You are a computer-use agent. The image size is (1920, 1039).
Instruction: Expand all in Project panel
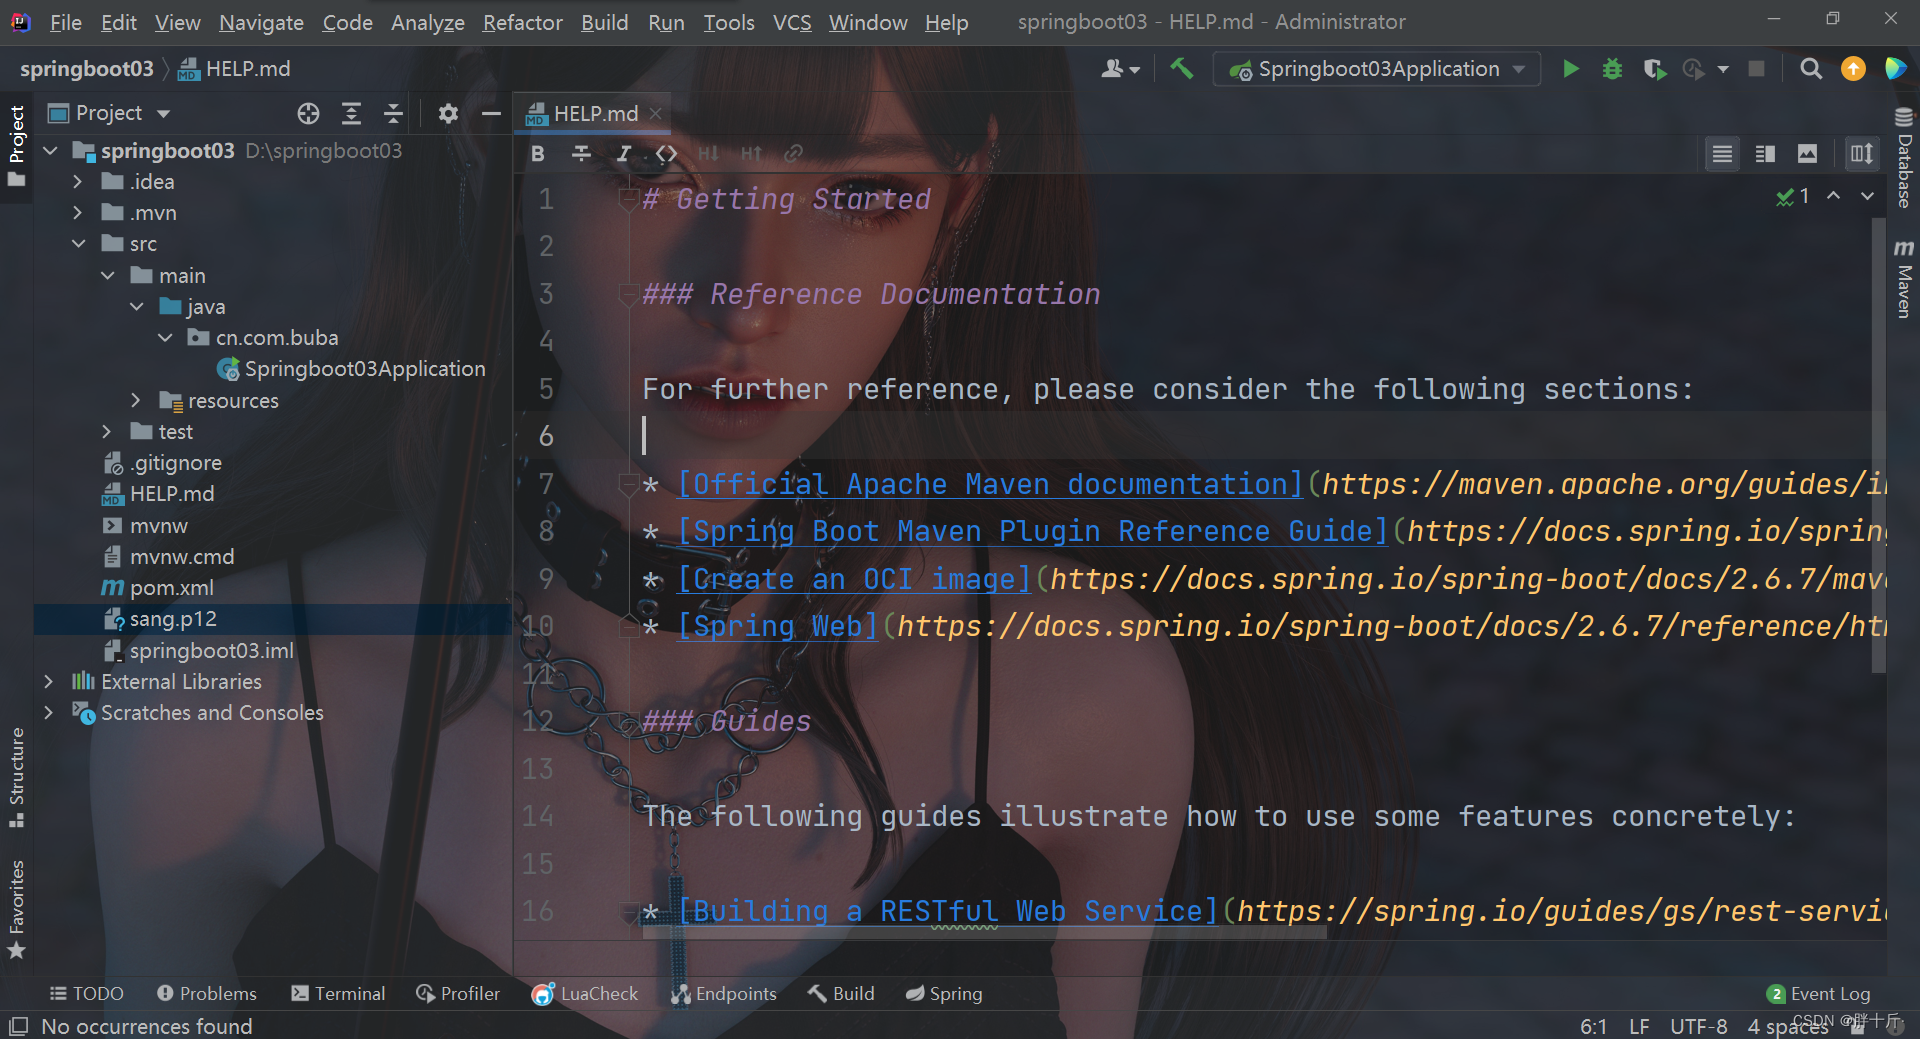coord(351,113)
